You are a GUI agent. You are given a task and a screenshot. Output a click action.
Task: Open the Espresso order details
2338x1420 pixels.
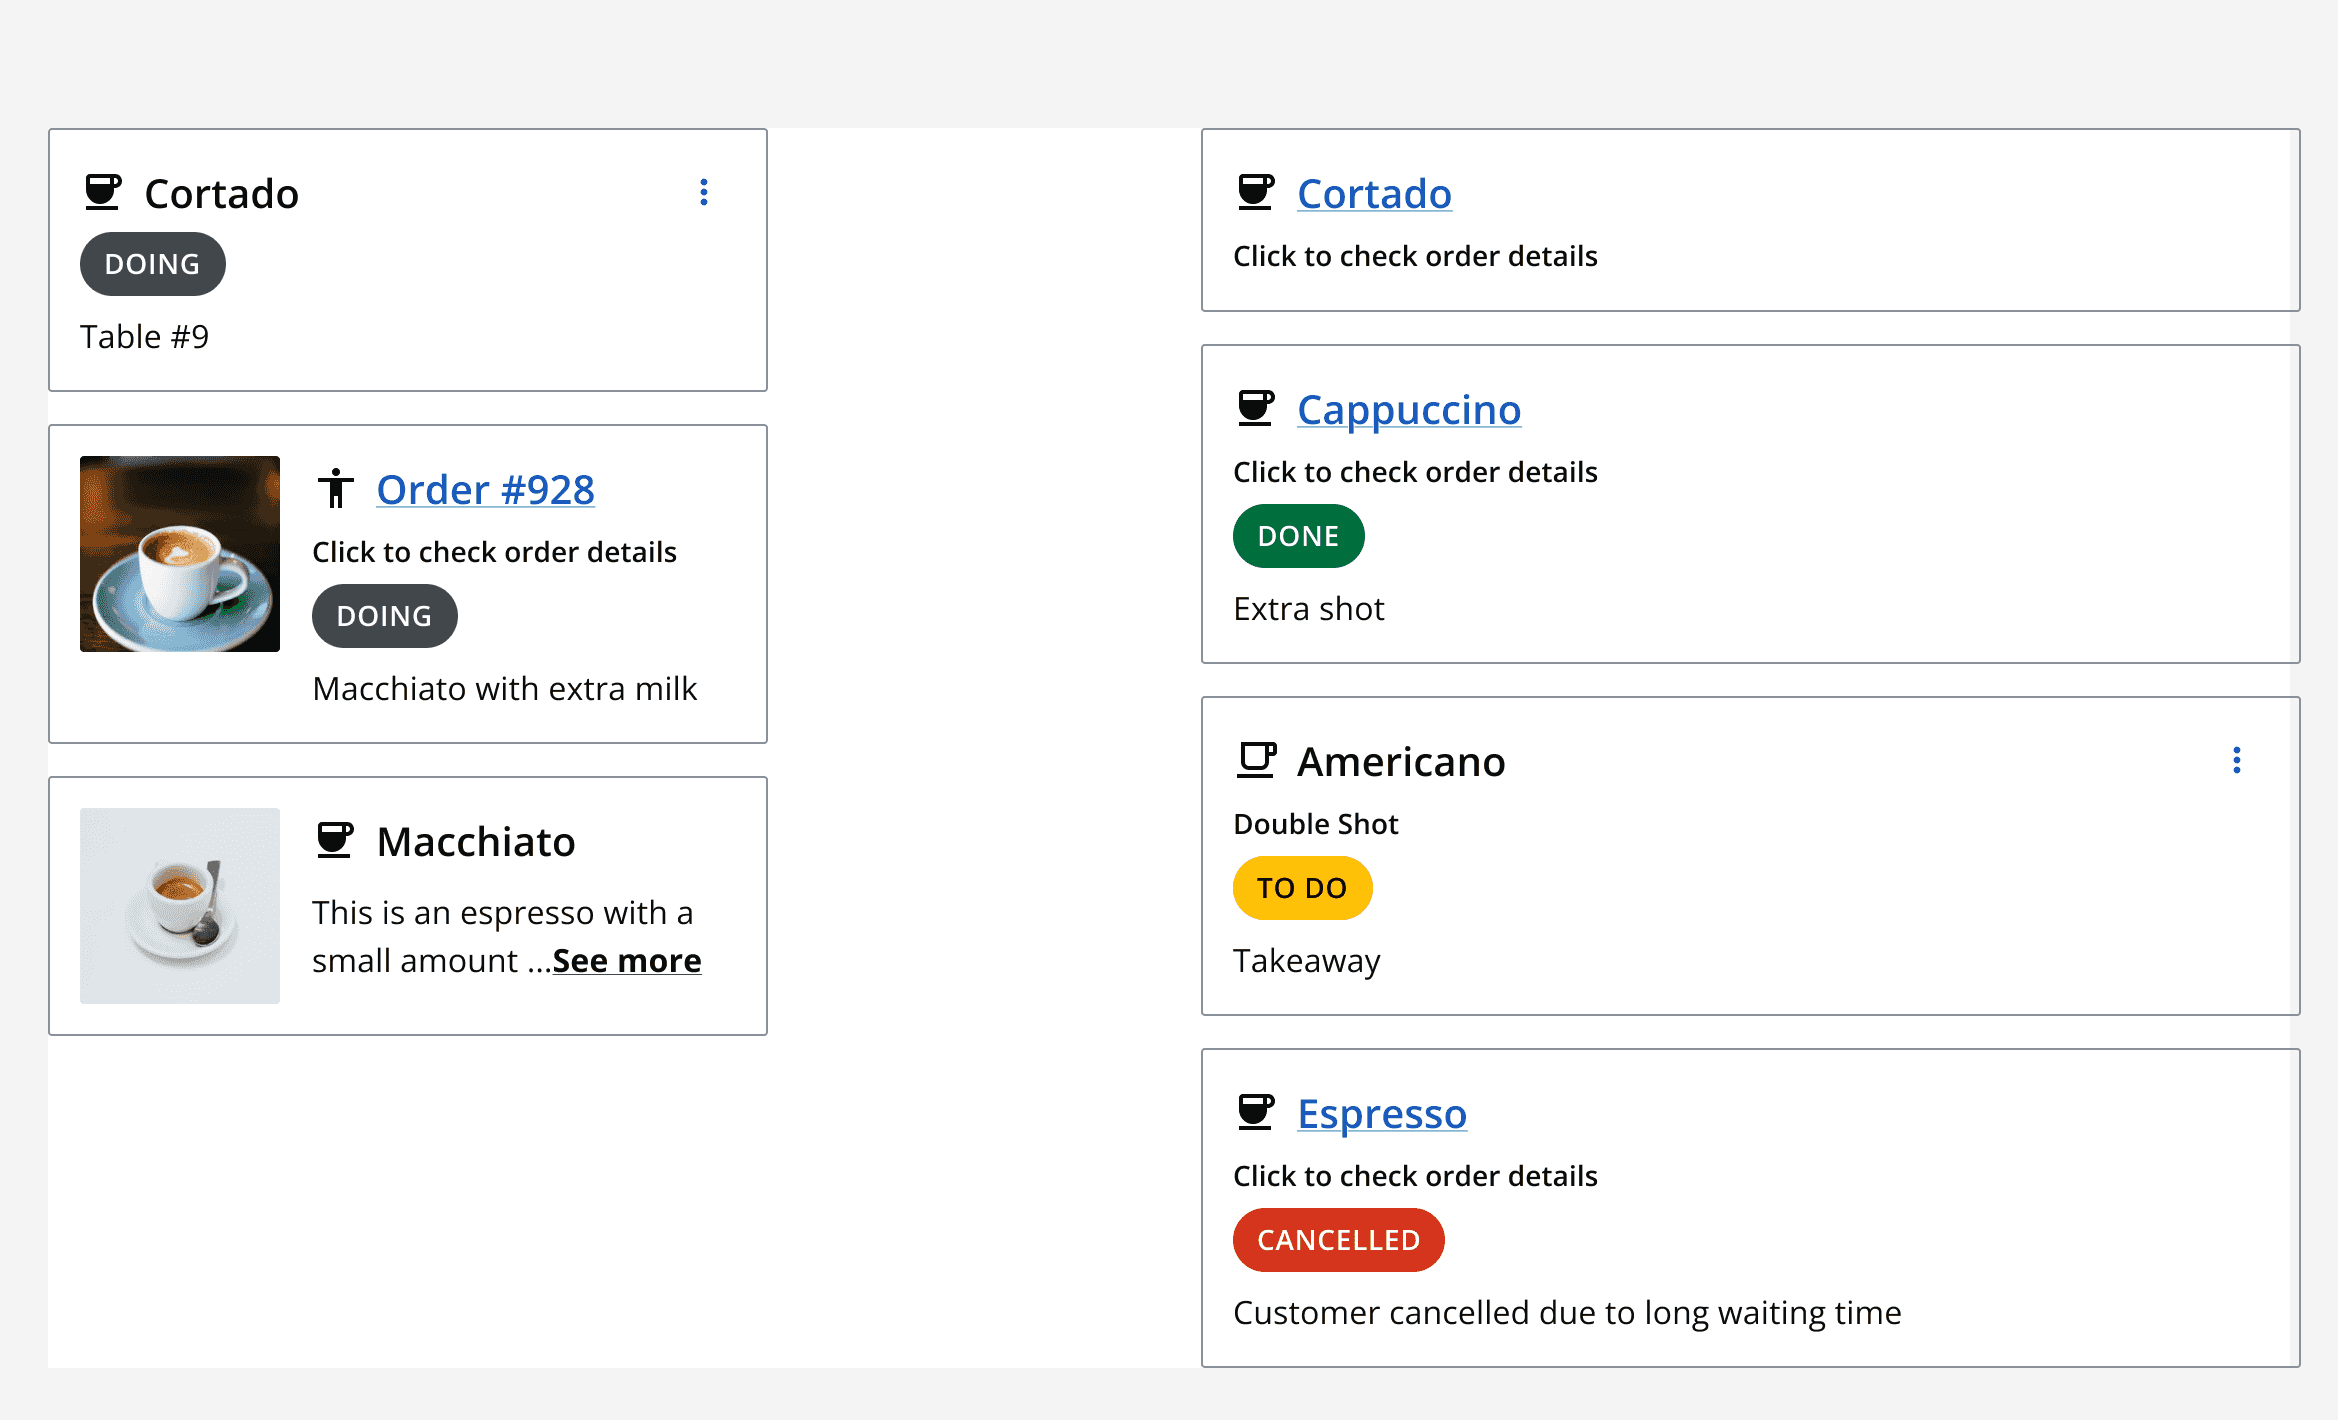(x=1382, y=1113)
